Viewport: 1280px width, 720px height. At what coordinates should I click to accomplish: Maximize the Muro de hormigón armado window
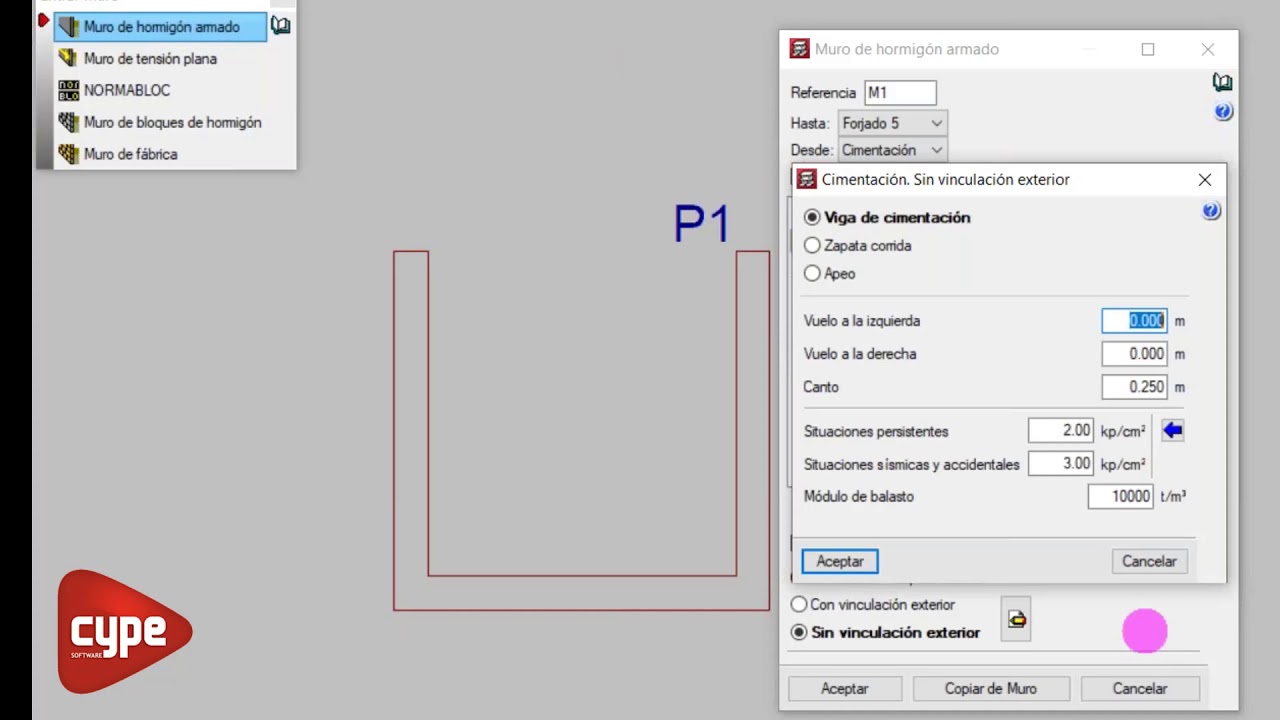pyautogui.click(x=1148, y=49)
